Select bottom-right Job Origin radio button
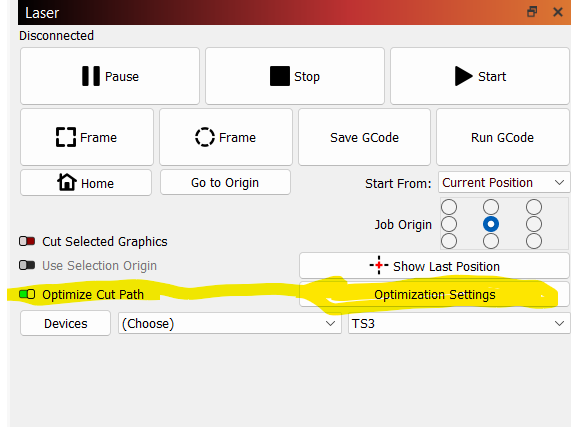This screenshot has width=571, height=427. (x=533, y=241)
